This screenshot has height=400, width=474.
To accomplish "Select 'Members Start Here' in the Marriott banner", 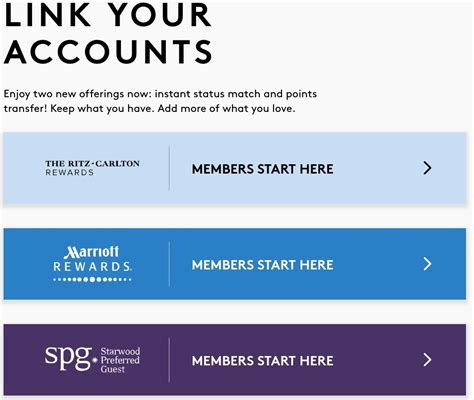I will [x=262, y=265].
